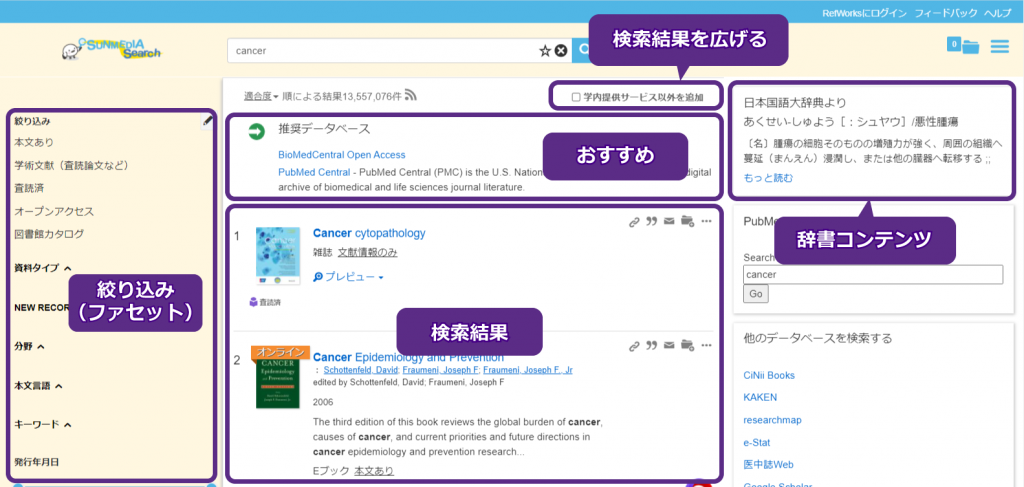Click the RSS feed icon beside result count
Viewport: 1024px width, 487px height.
(x=411, y=95)
